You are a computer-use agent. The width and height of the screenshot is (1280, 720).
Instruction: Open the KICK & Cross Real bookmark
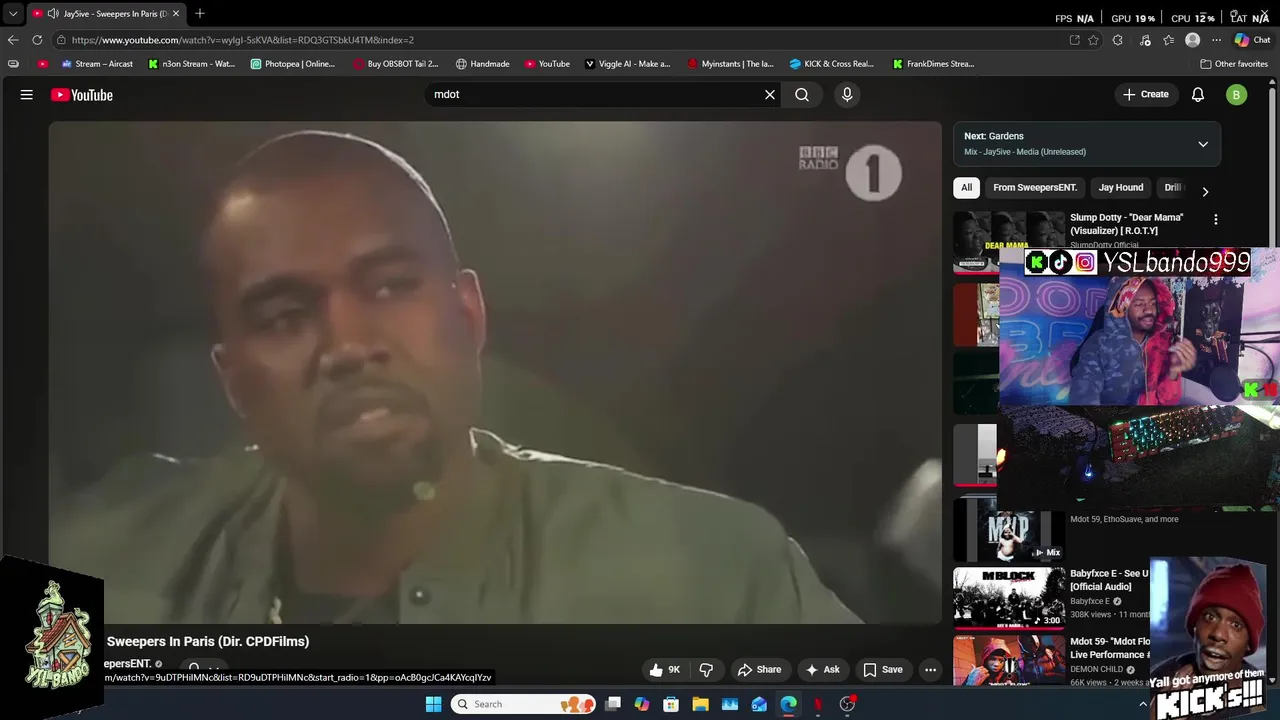[832, 64]
